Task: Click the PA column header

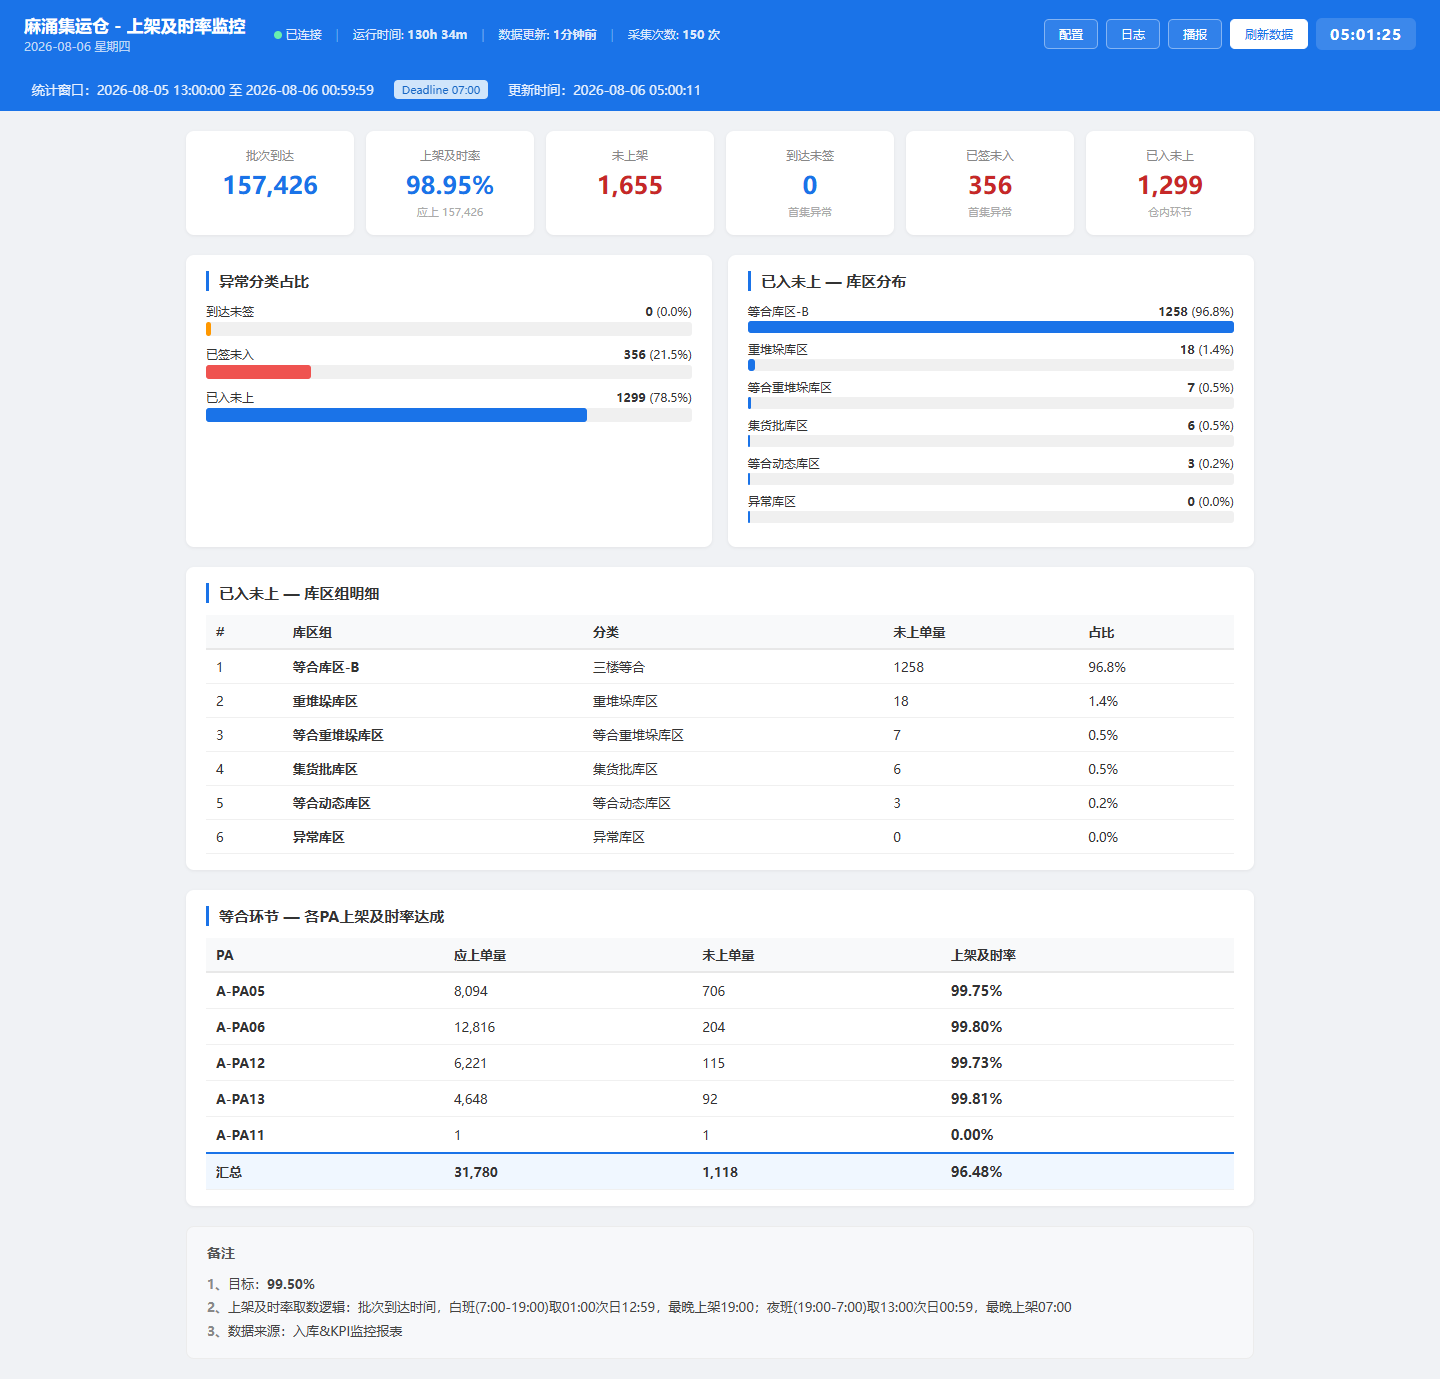Action: (225, 955)
